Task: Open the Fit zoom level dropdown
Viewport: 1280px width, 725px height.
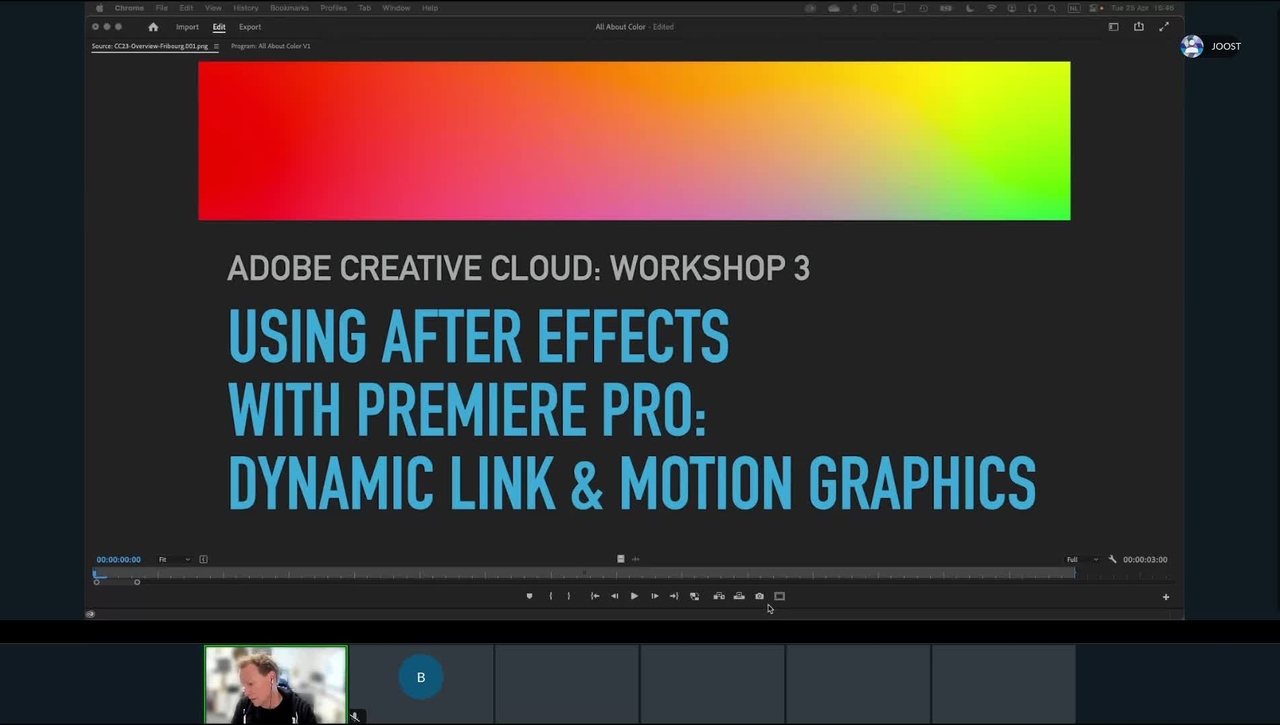Action: pos(173,559)
